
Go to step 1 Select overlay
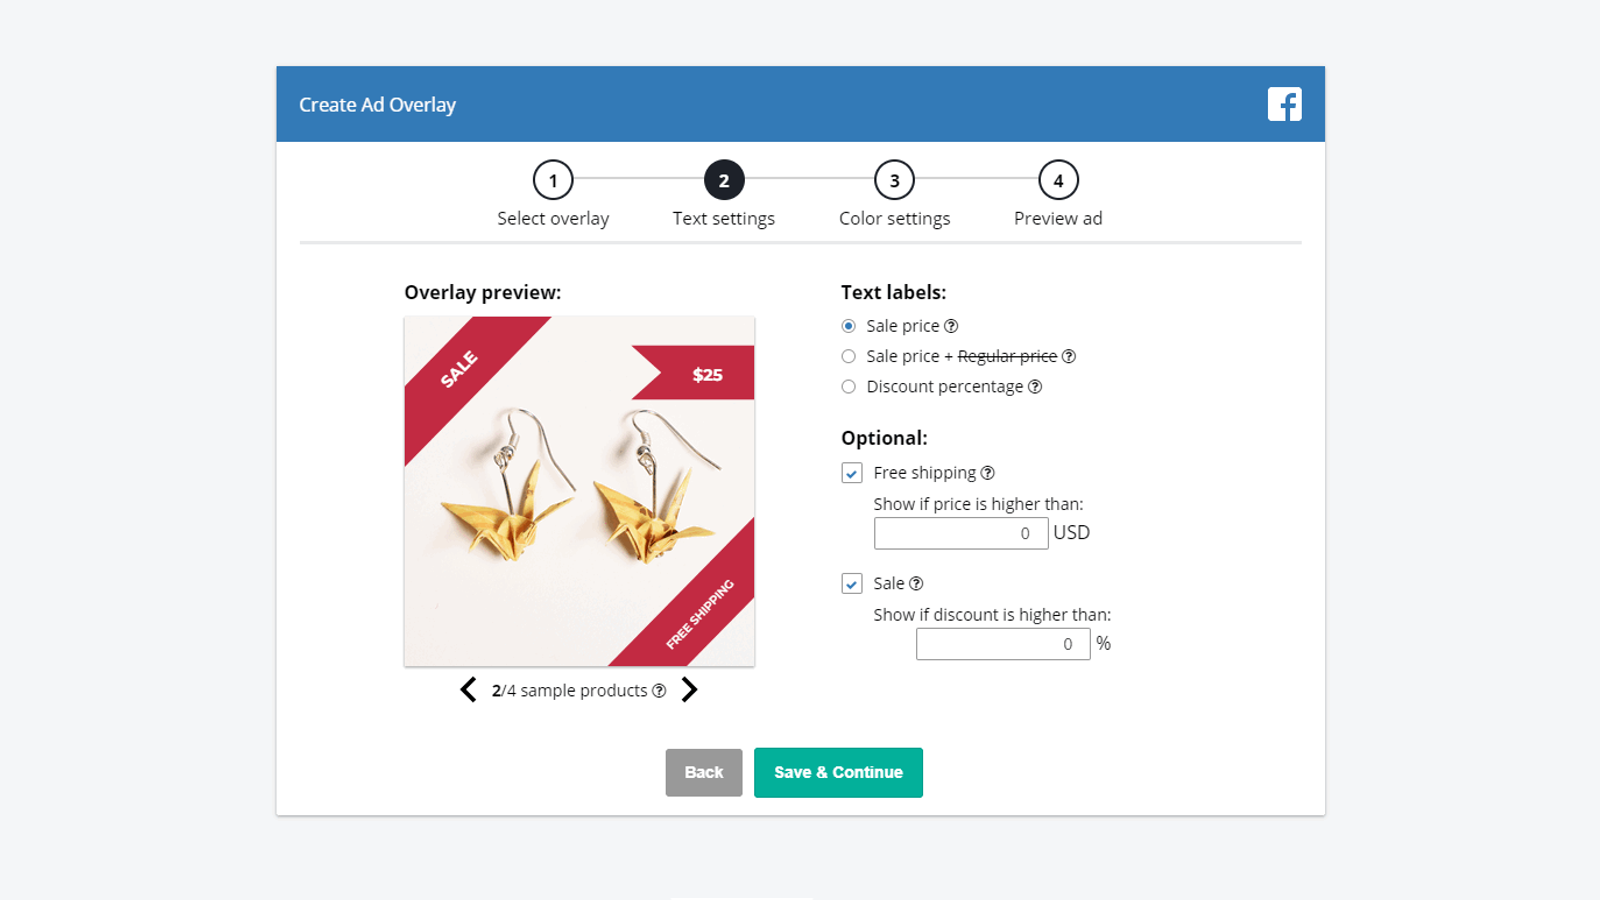click(x=553, y=181)
